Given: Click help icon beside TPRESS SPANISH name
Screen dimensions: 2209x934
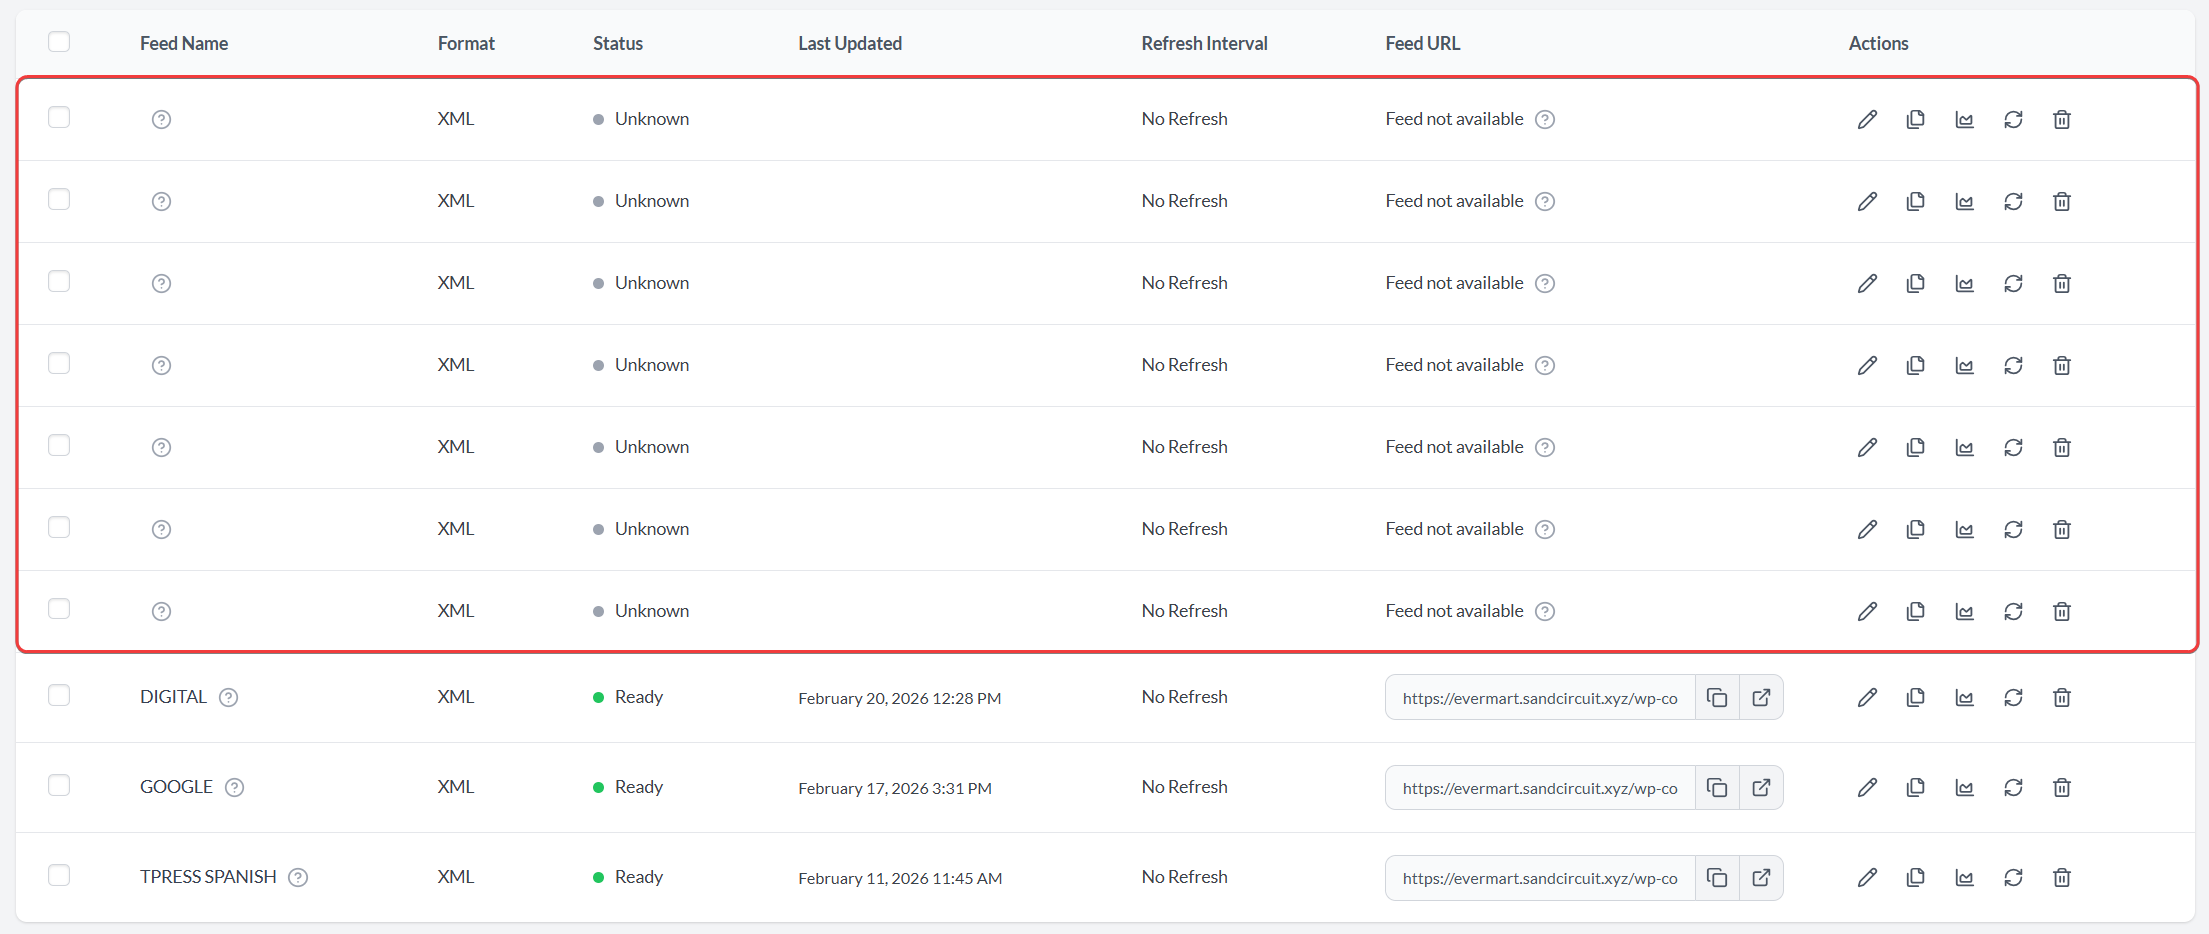Looking at the screenshot, I should pyautogui.click(x=298, y=878).
